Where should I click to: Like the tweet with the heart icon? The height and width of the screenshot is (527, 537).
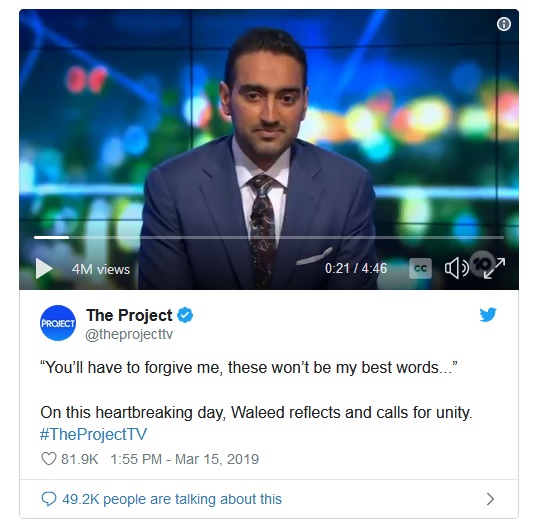coord(49,459)
